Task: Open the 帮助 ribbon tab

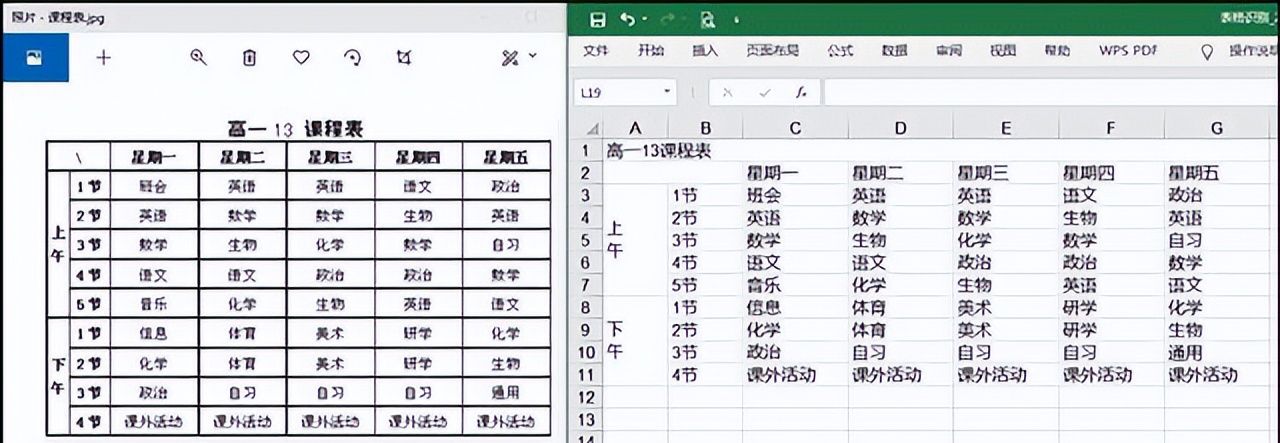Action: click(x=1057, y=50)
